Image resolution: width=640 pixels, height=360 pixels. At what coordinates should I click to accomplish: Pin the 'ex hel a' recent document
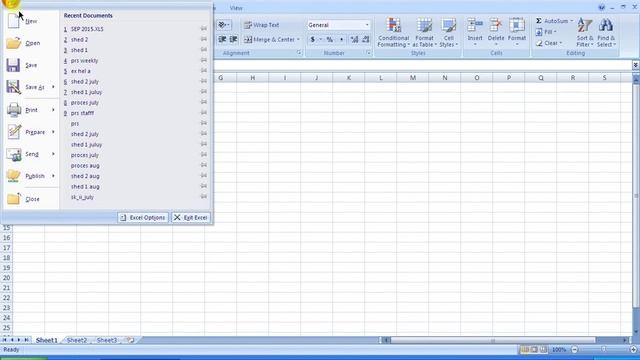(204, 71)
